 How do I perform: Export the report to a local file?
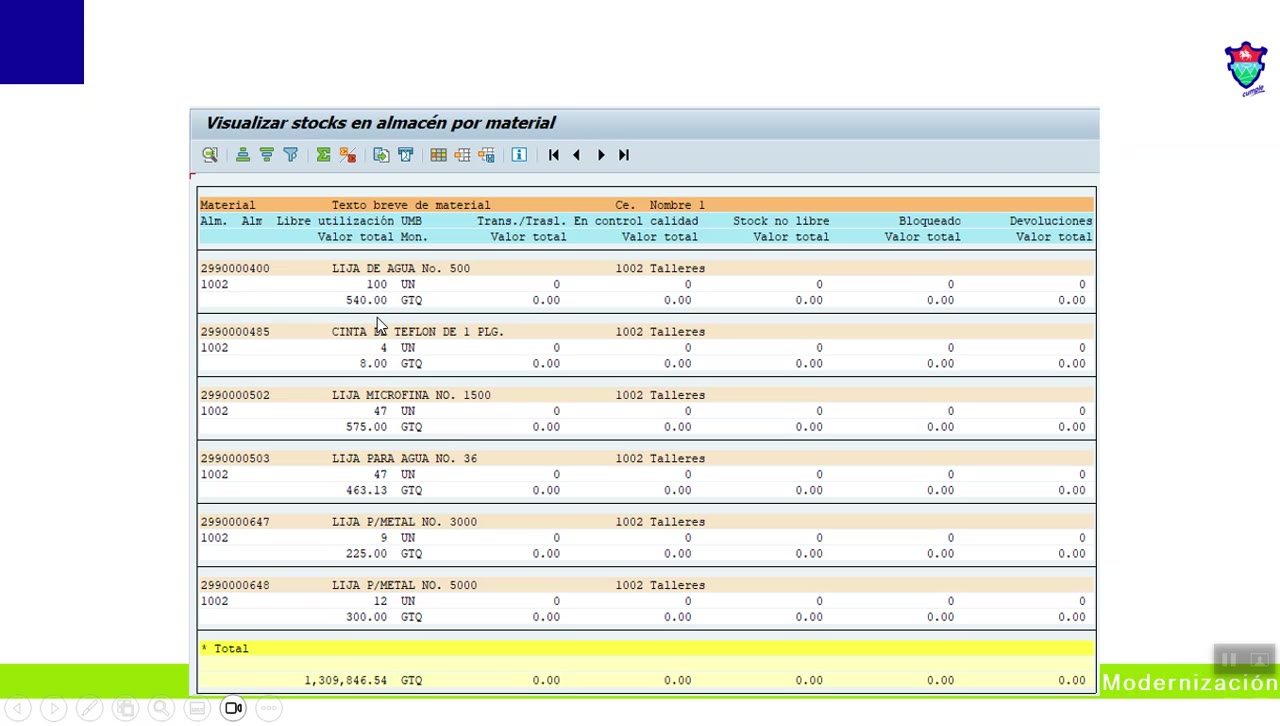[381, 154]
